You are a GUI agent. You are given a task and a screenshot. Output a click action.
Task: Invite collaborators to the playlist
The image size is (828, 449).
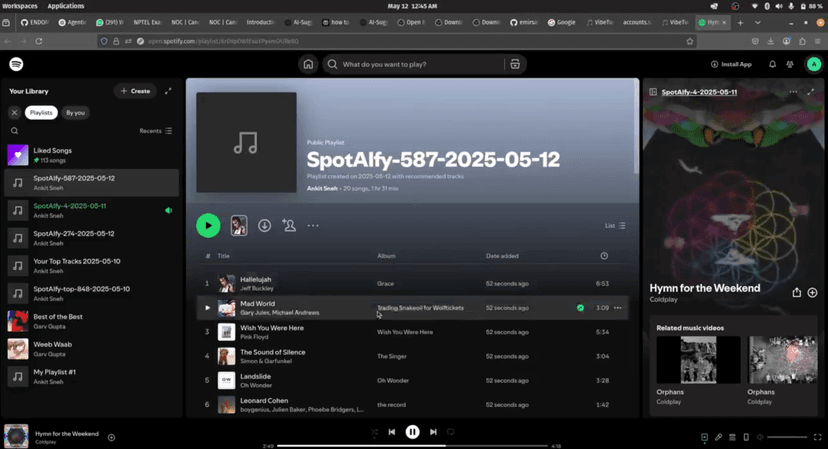pyautogui.click(x=289, y=226)
